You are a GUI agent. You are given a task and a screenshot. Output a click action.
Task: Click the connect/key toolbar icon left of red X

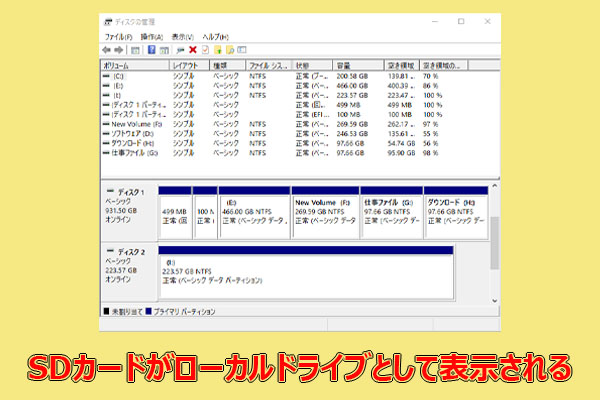(x=180, y=50)
